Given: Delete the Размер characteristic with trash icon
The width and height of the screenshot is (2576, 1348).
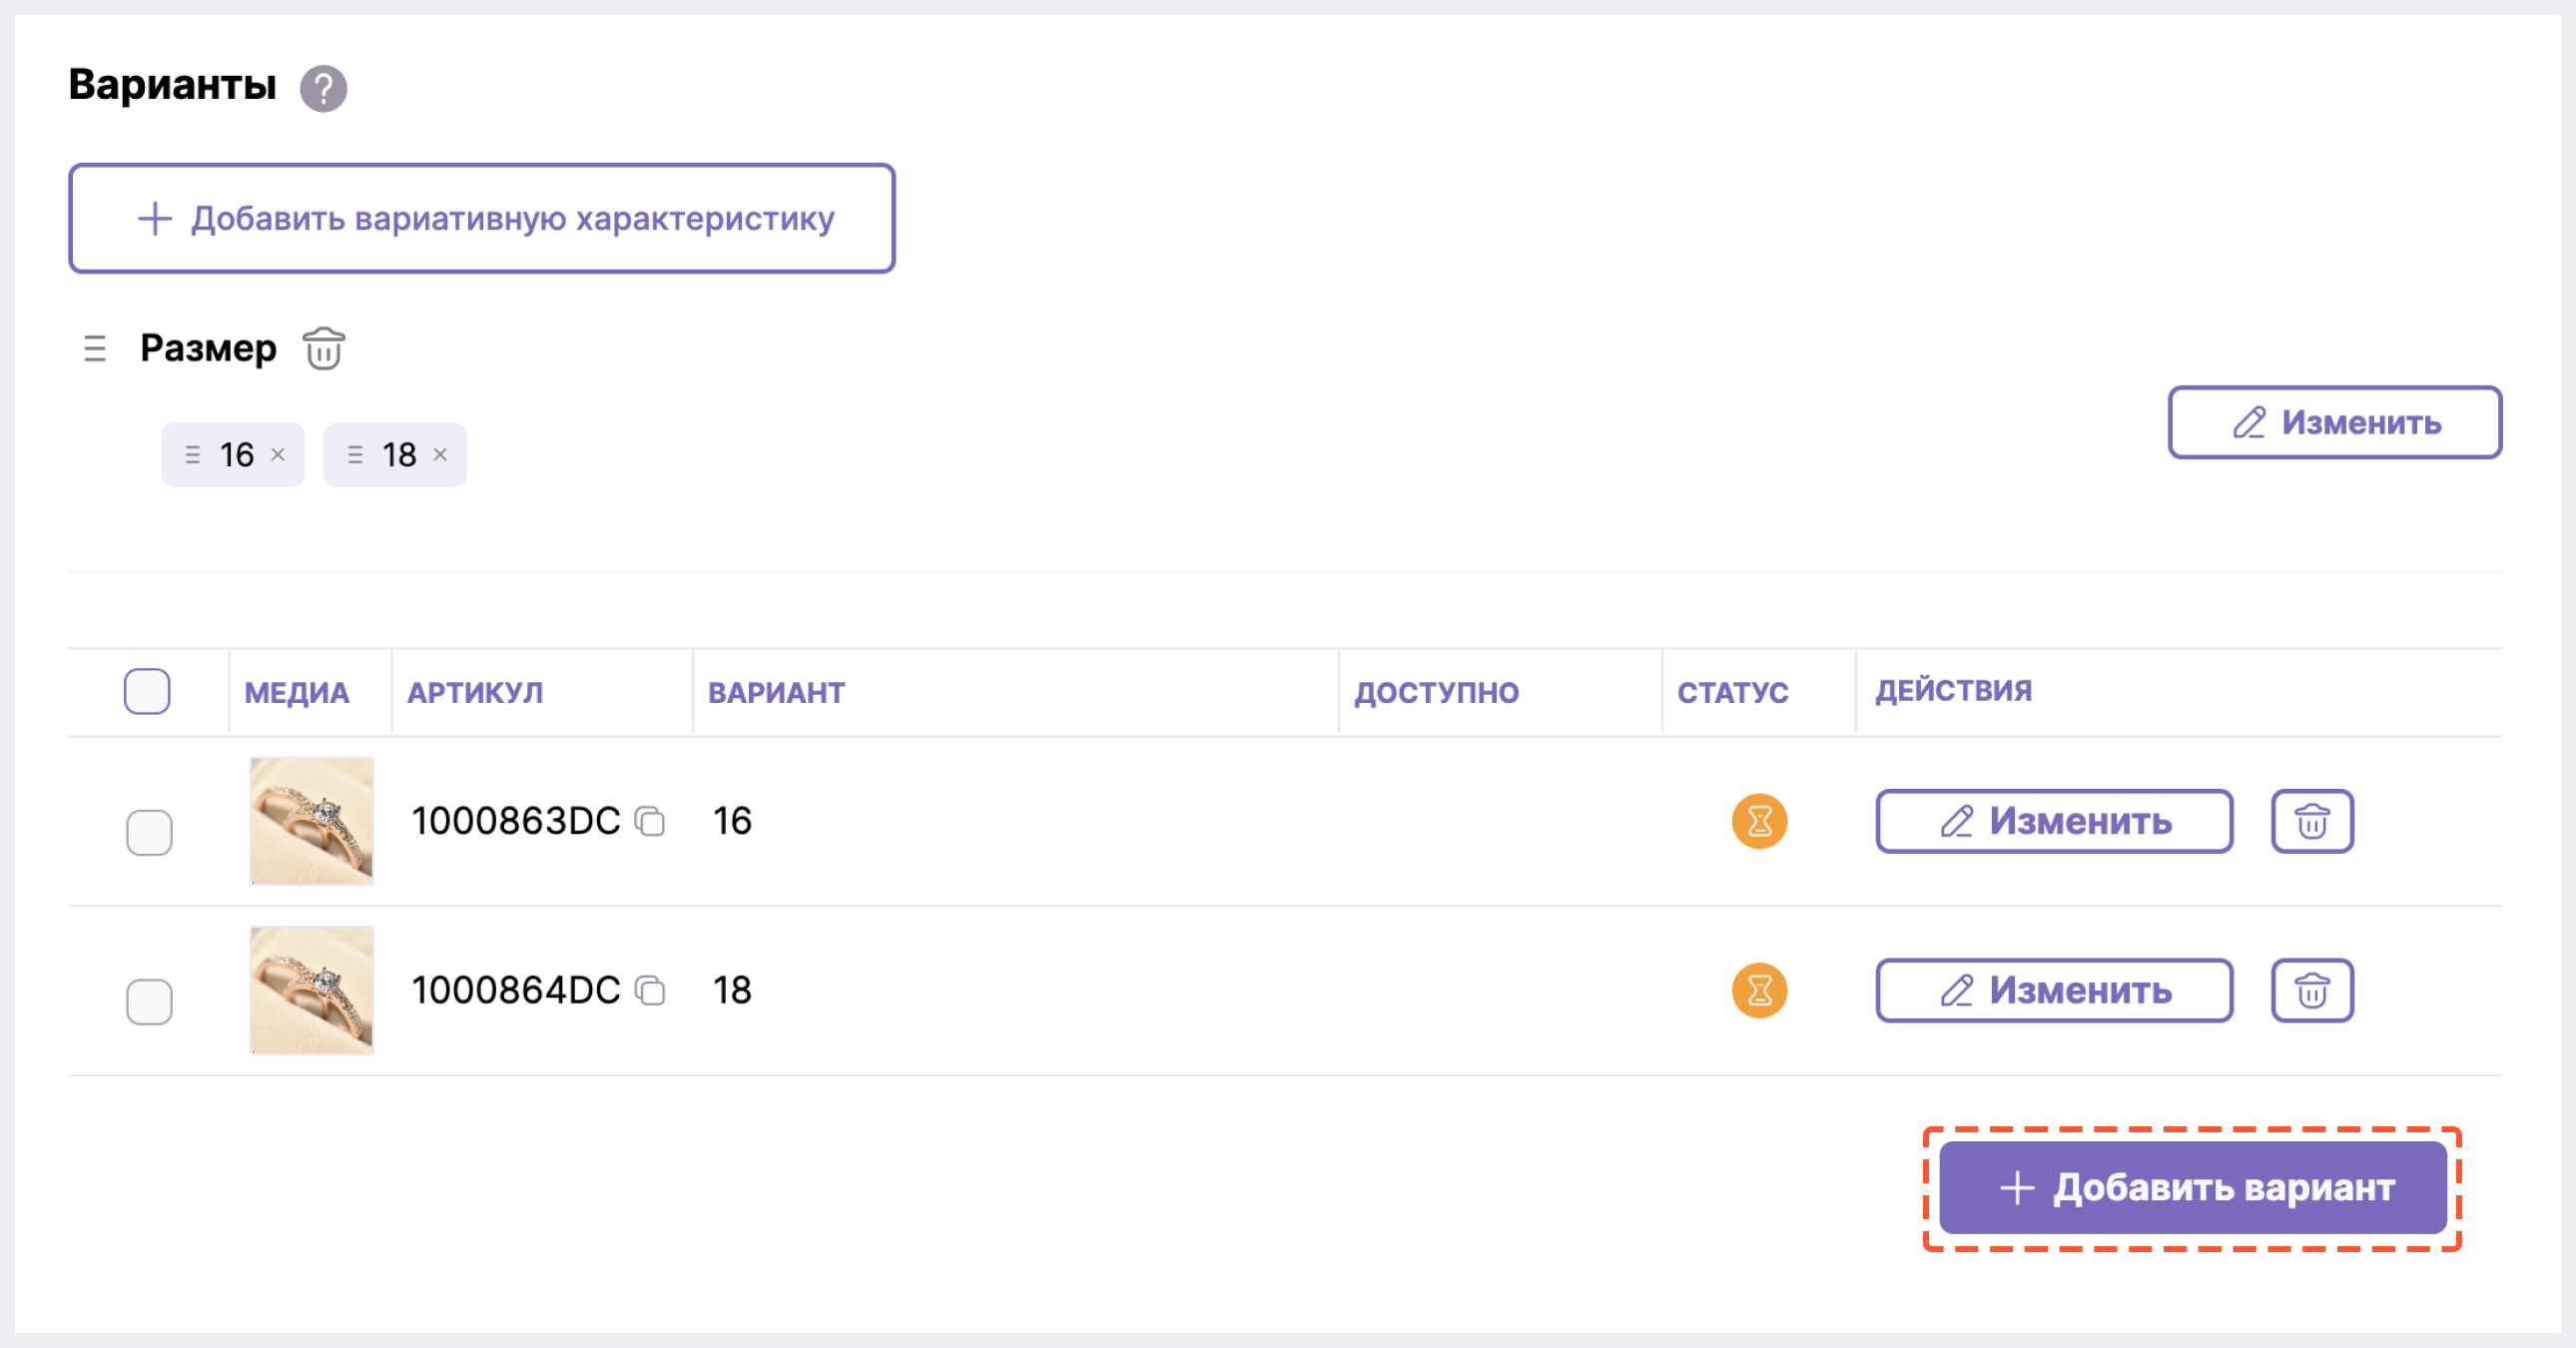Looking at the screenshot, I should (x=324, y=349).
